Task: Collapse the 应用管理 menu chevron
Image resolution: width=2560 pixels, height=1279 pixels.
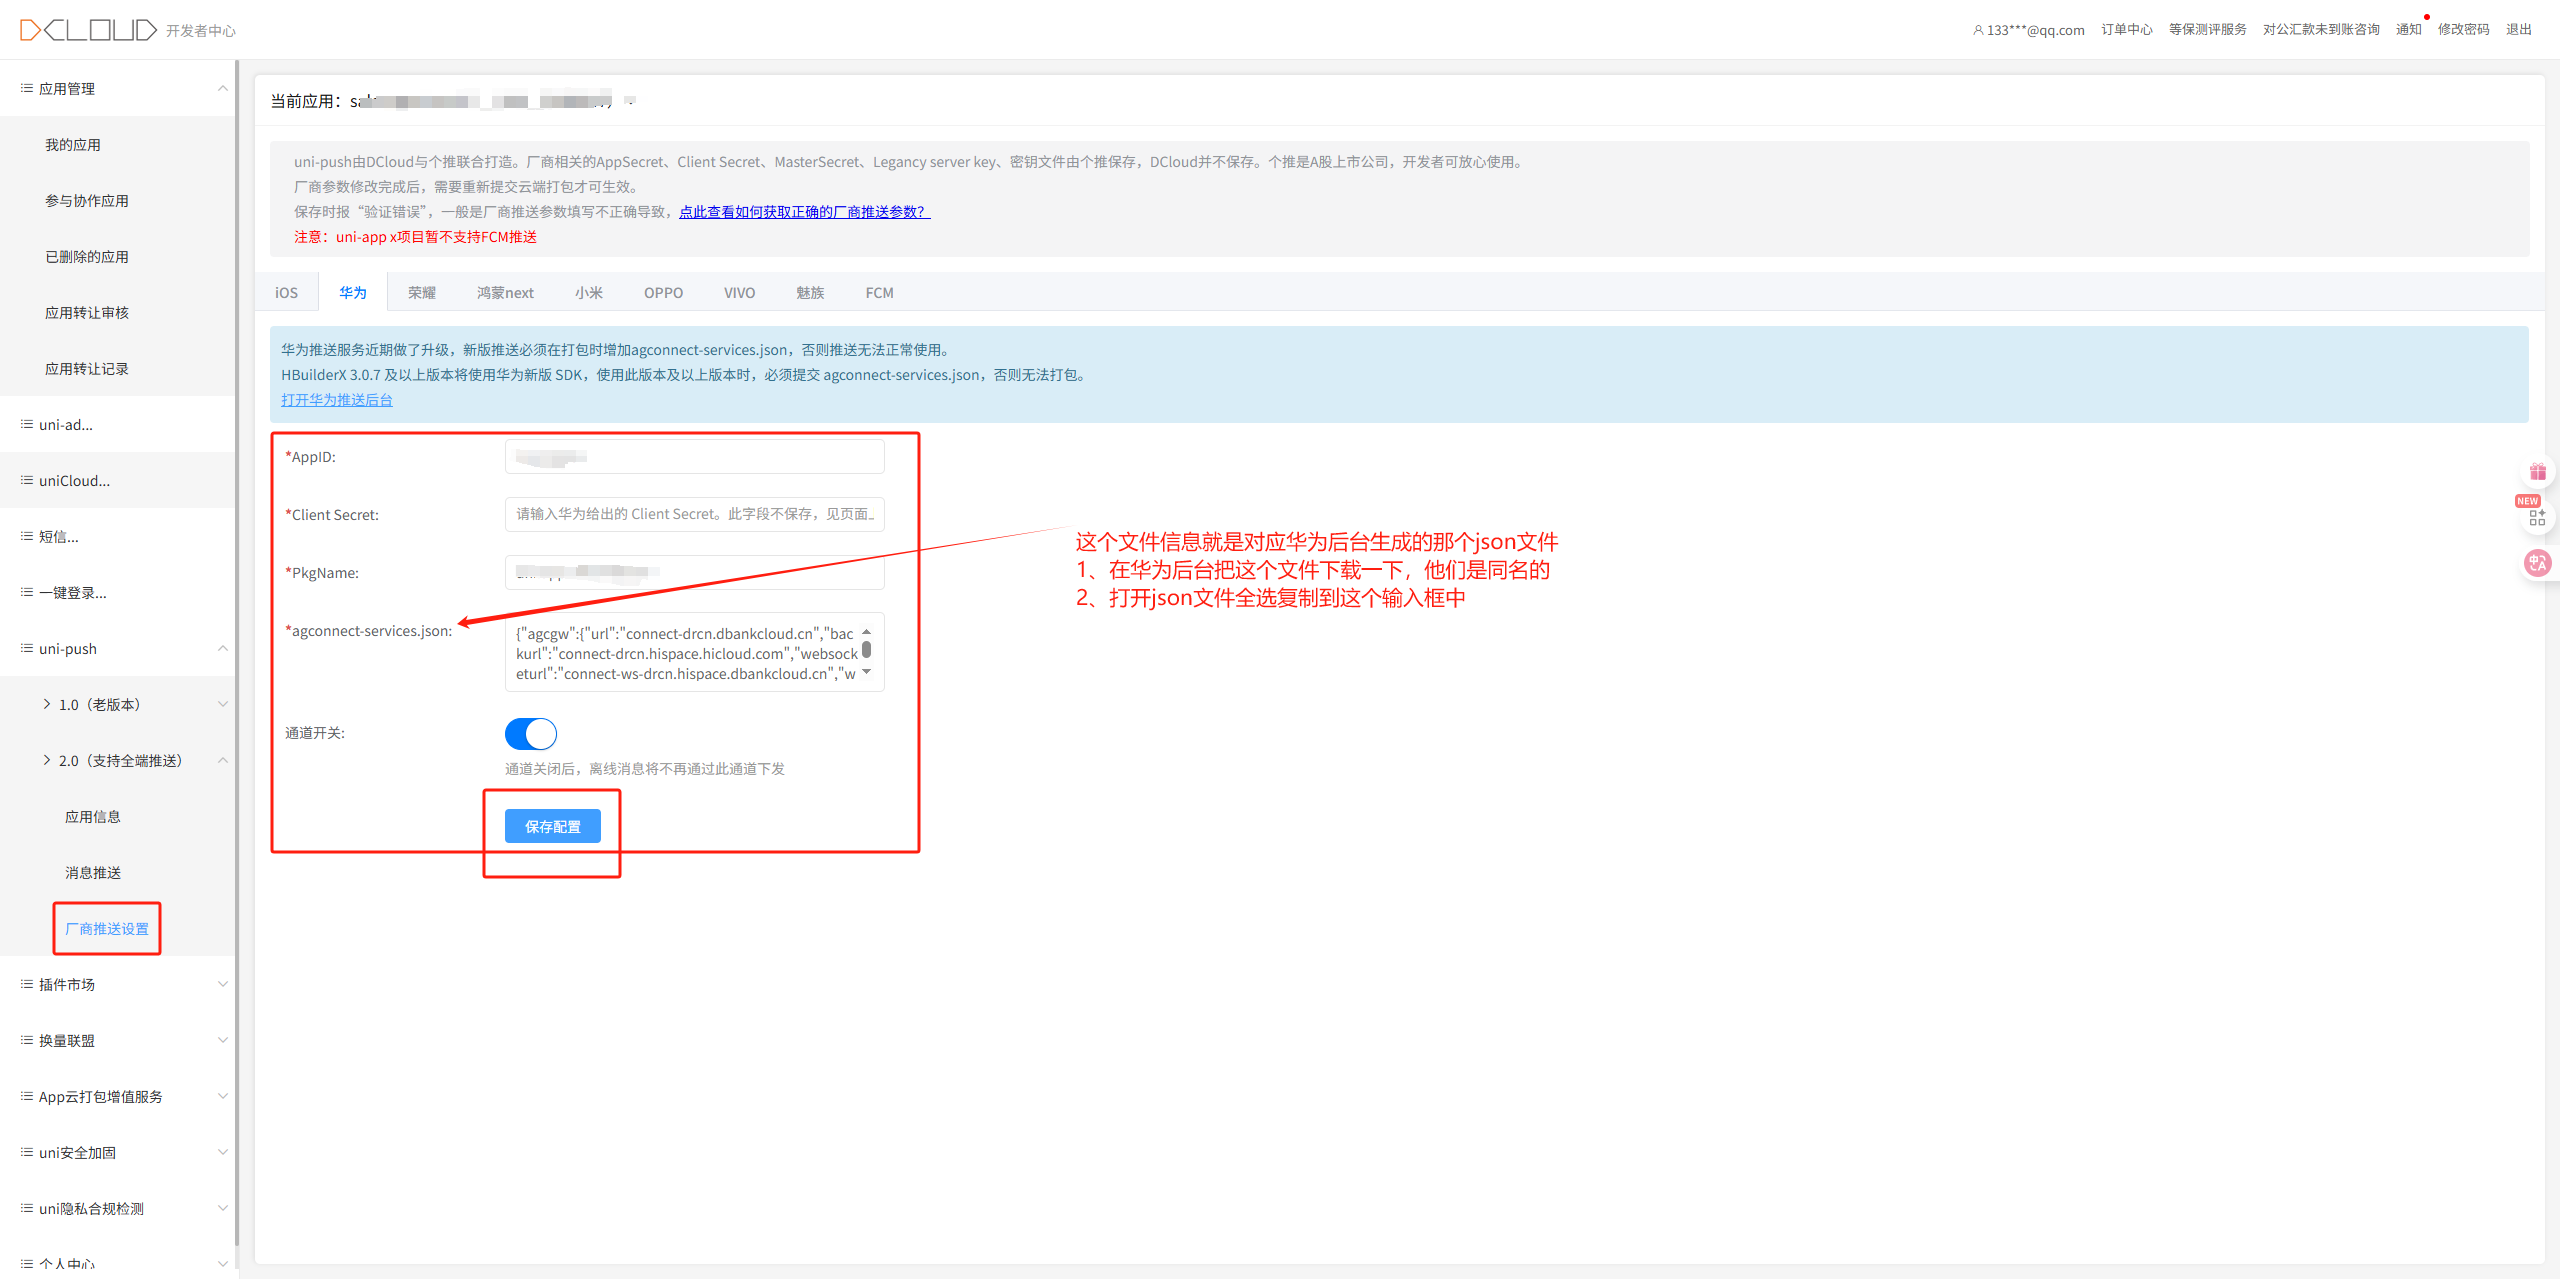Action: [222, 88]
